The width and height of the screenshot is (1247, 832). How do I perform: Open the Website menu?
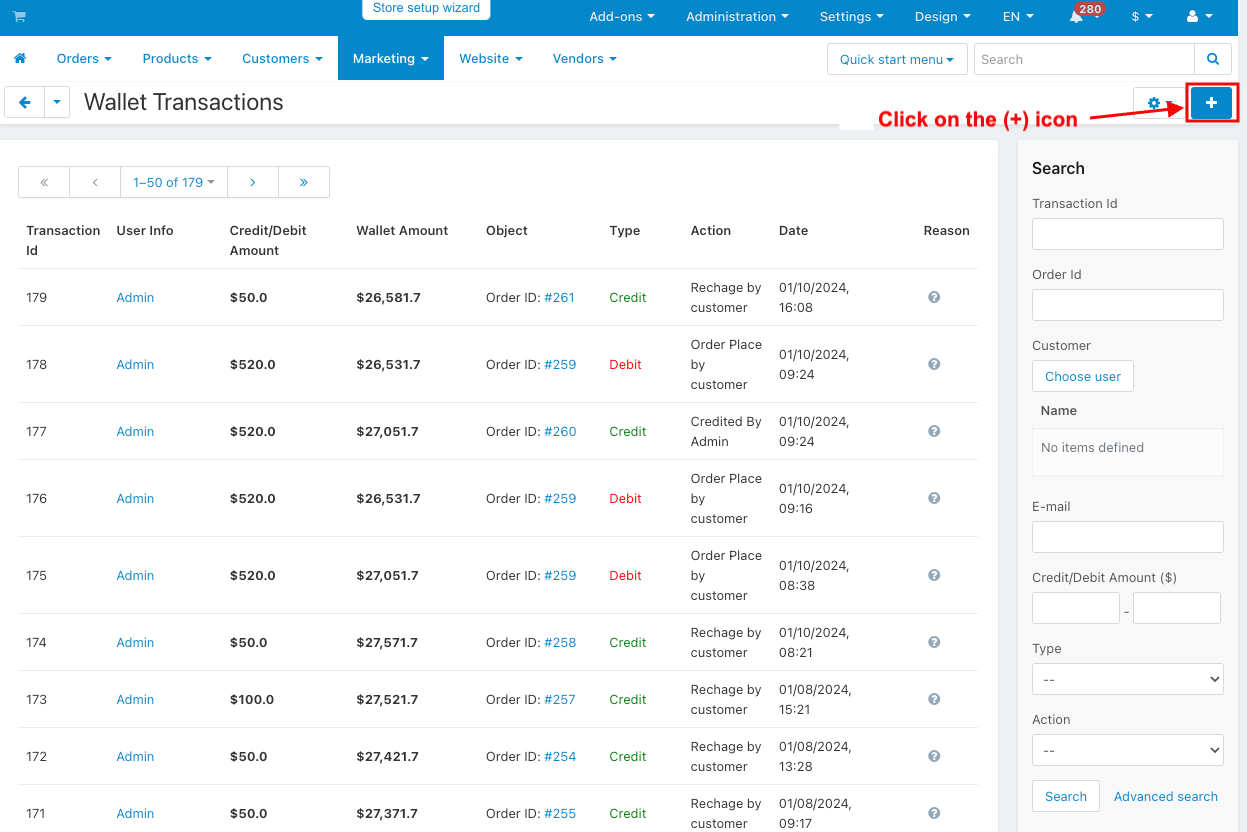[x=491, y=59]
